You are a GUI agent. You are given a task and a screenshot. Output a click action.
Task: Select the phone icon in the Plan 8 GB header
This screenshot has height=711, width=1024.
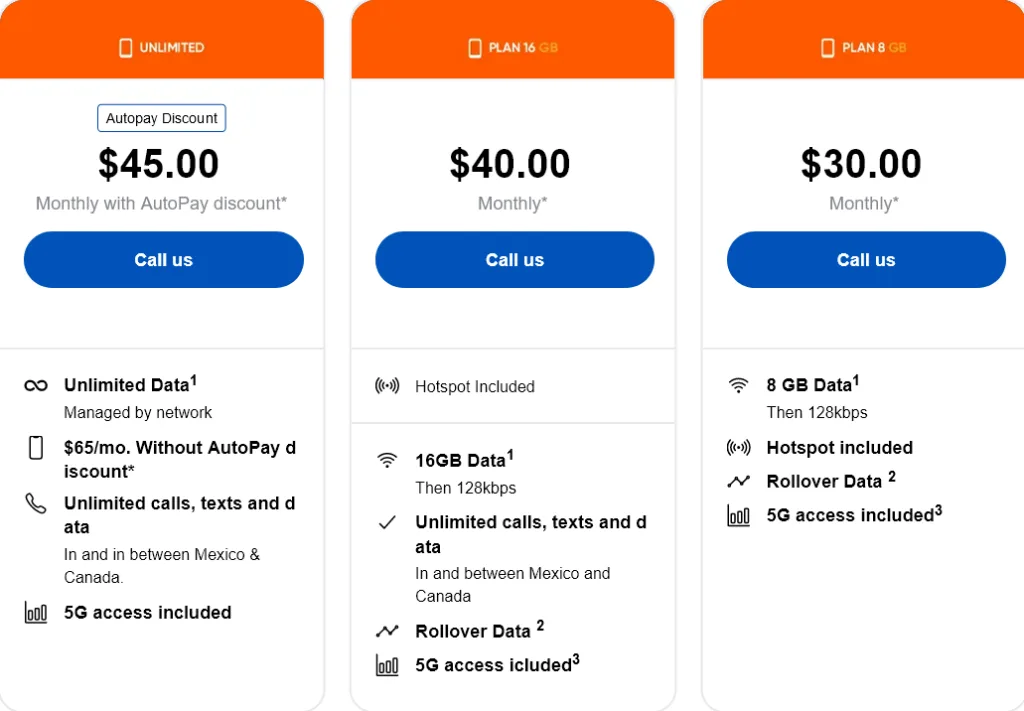click(x=827, y=46)
